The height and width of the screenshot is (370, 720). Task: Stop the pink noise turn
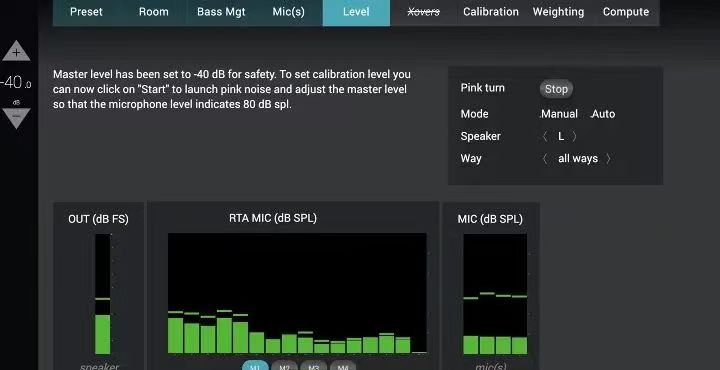click(x=556, y=89)
